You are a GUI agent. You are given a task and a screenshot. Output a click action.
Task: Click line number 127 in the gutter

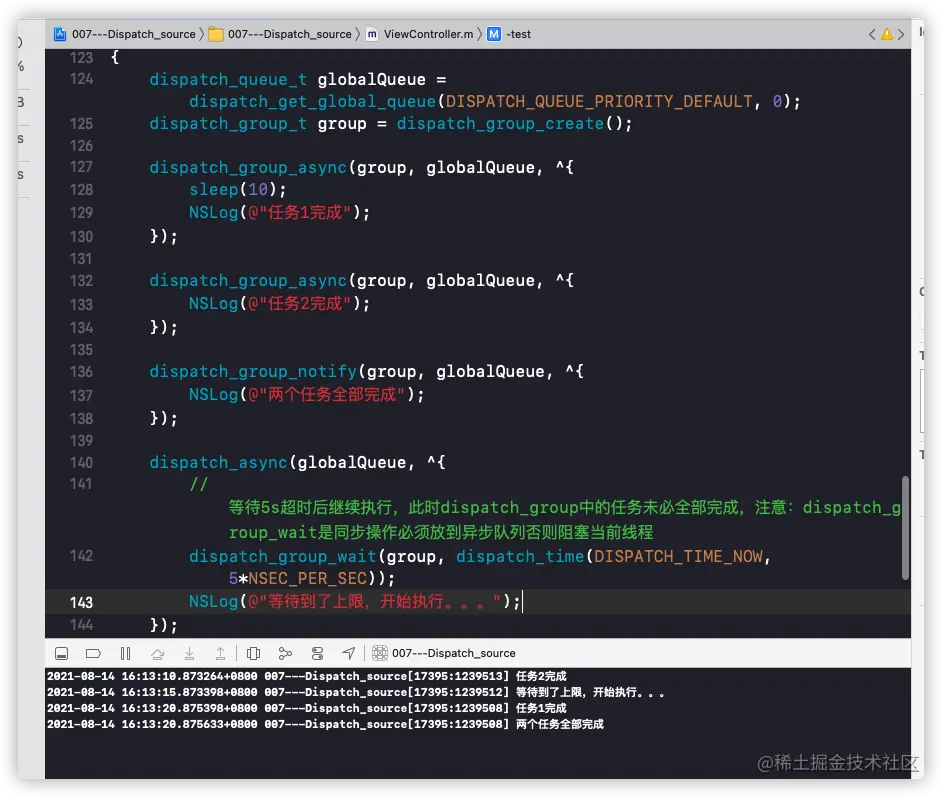(81, 167)
